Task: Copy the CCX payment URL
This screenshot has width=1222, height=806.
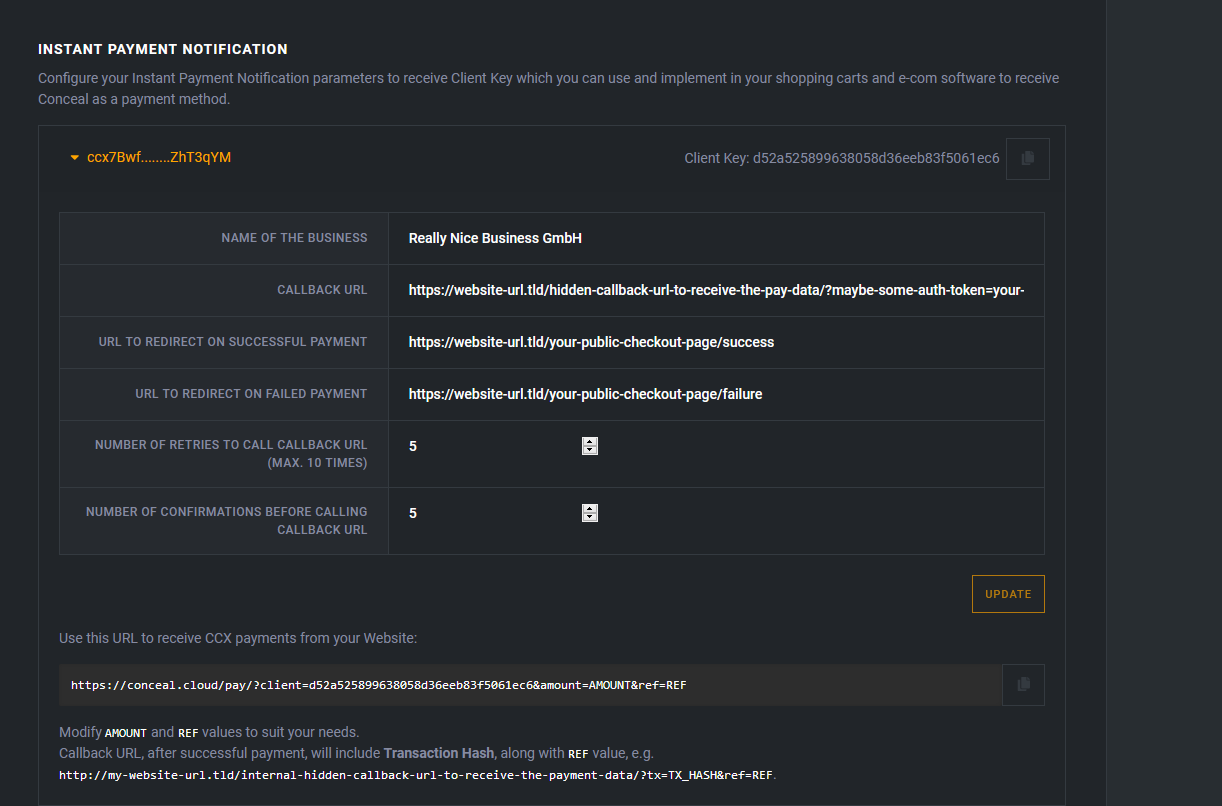Action: (1023, 685)
